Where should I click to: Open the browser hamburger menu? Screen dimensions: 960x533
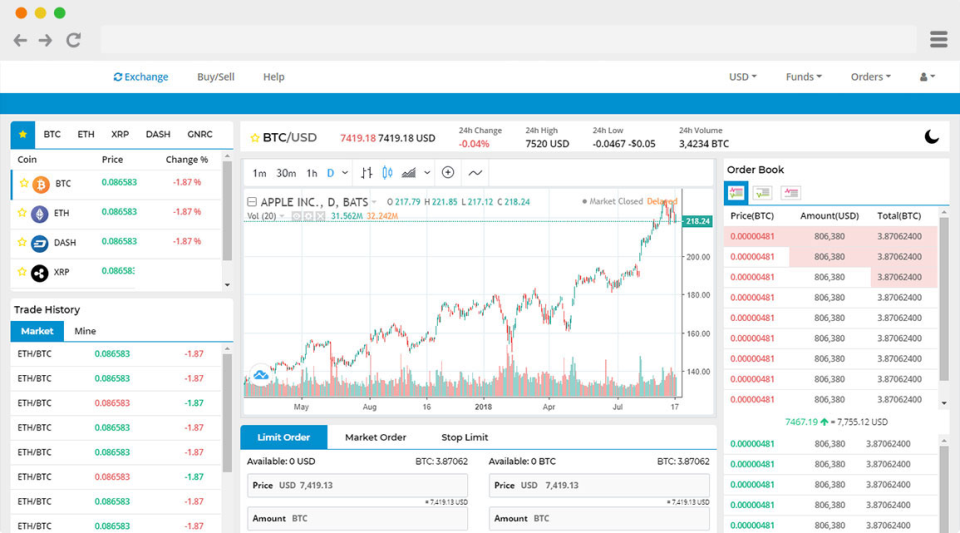pos(939,39)
